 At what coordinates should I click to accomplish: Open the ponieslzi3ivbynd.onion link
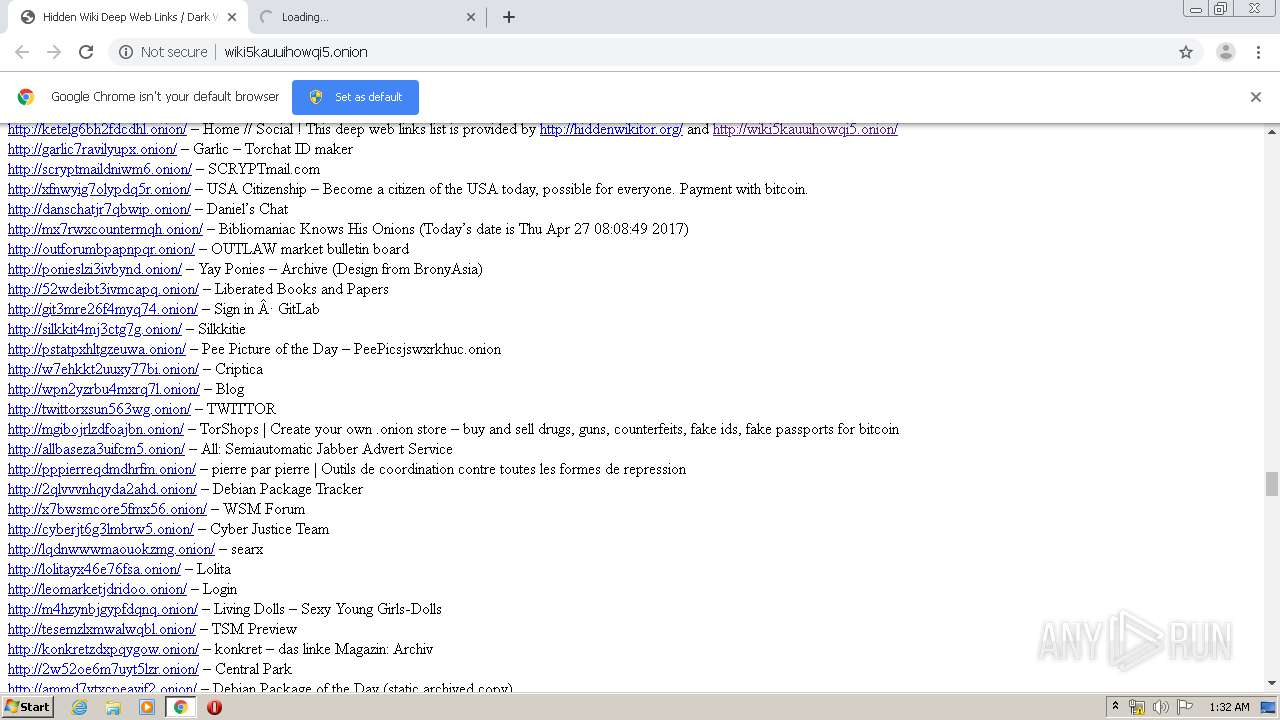click(x=95, y=269)
